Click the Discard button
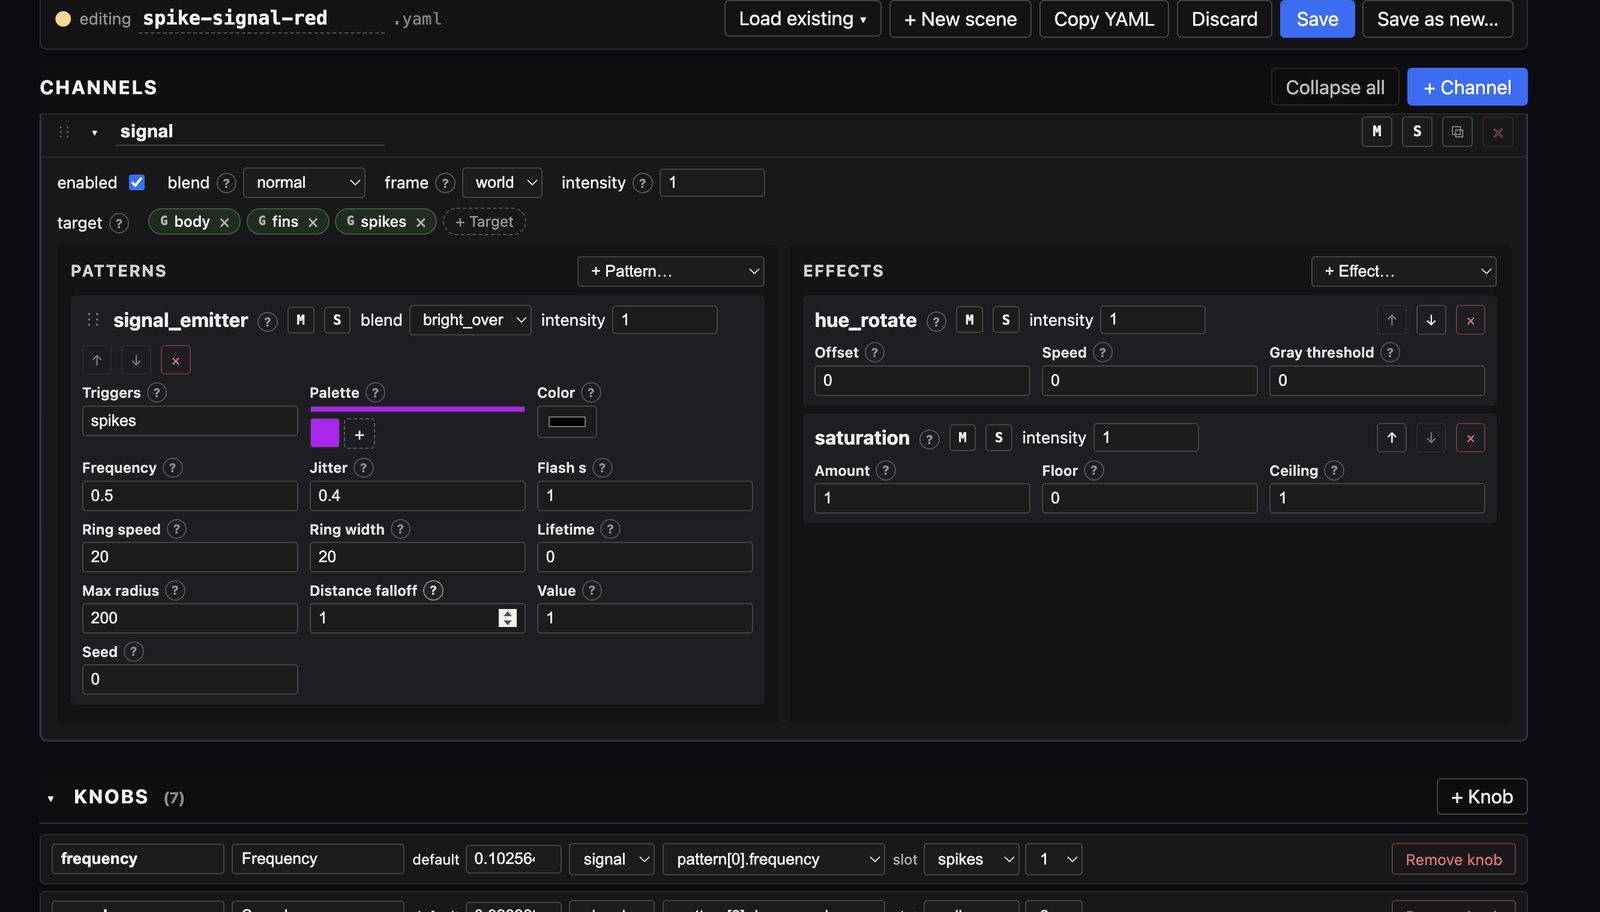This screenshot has width=1600, height=912. 1224,19
